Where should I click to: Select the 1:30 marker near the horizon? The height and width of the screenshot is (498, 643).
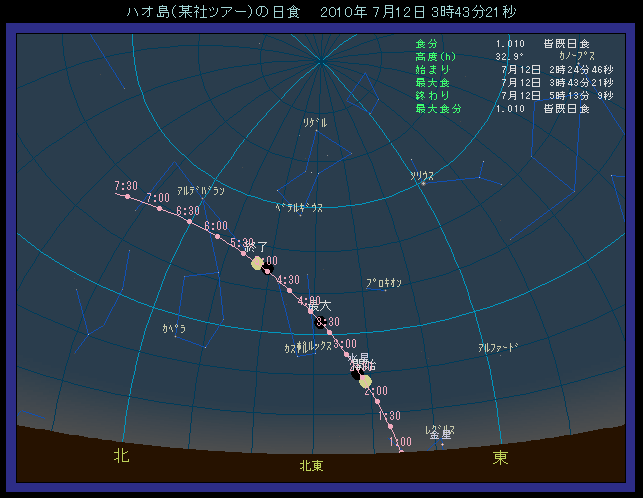(389, 416)
